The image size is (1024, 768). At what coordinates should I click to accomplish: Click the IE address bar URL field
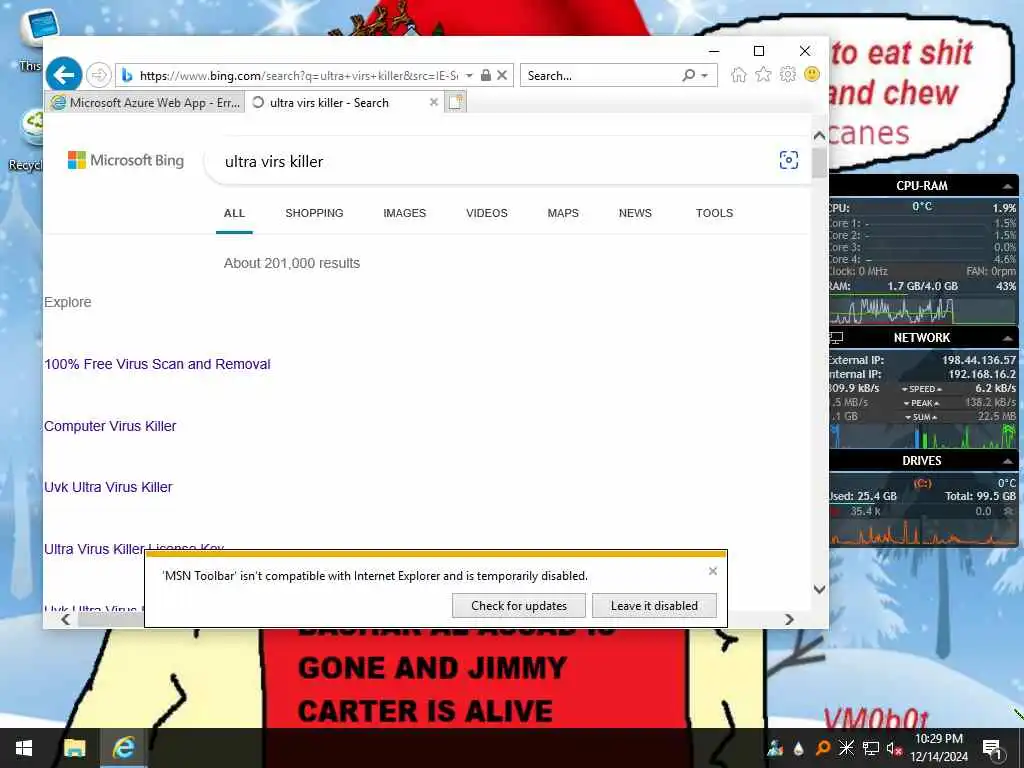pyautogui.click(x=299, y=76)
